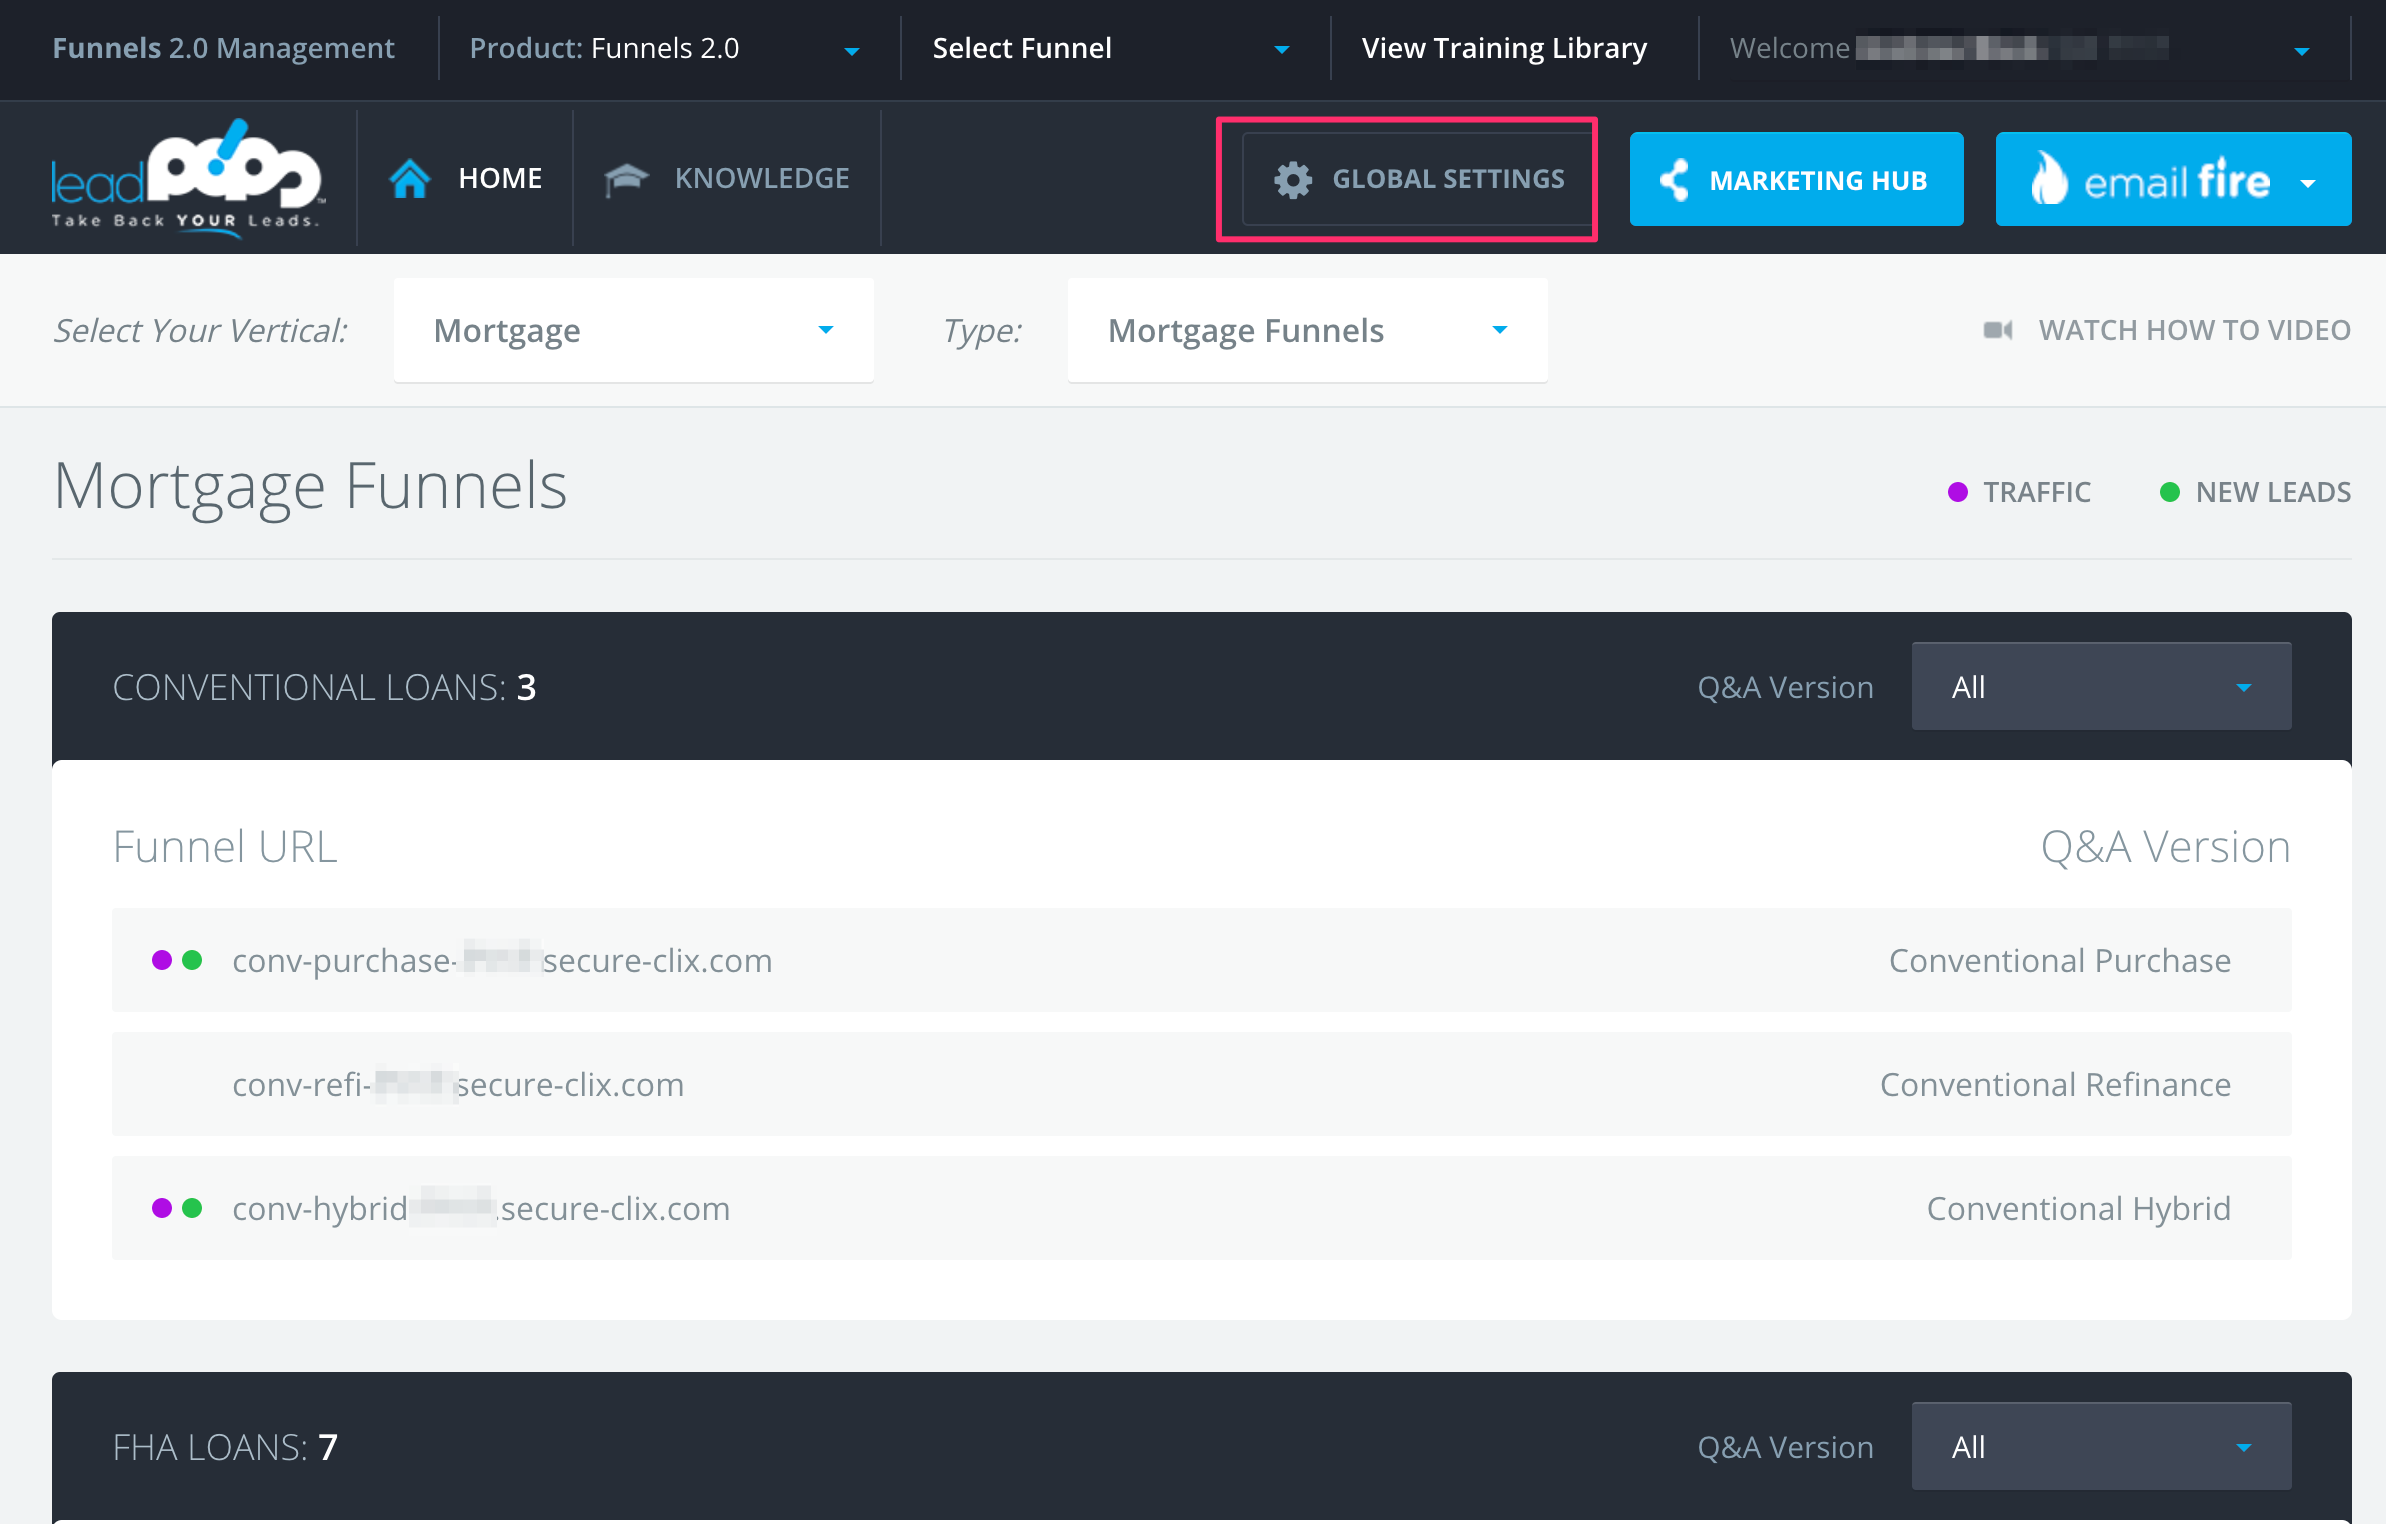Click Q&A Version column heading in table
The image size is (2386, 1524).
click(2165, 847)
